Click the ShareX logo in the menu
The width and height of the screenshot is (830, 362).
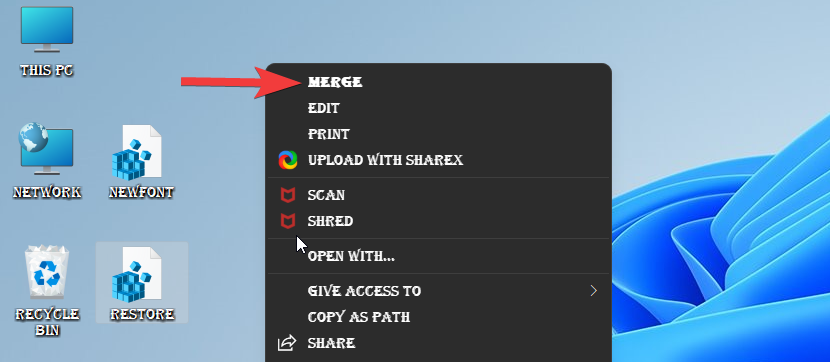(287, 160)
